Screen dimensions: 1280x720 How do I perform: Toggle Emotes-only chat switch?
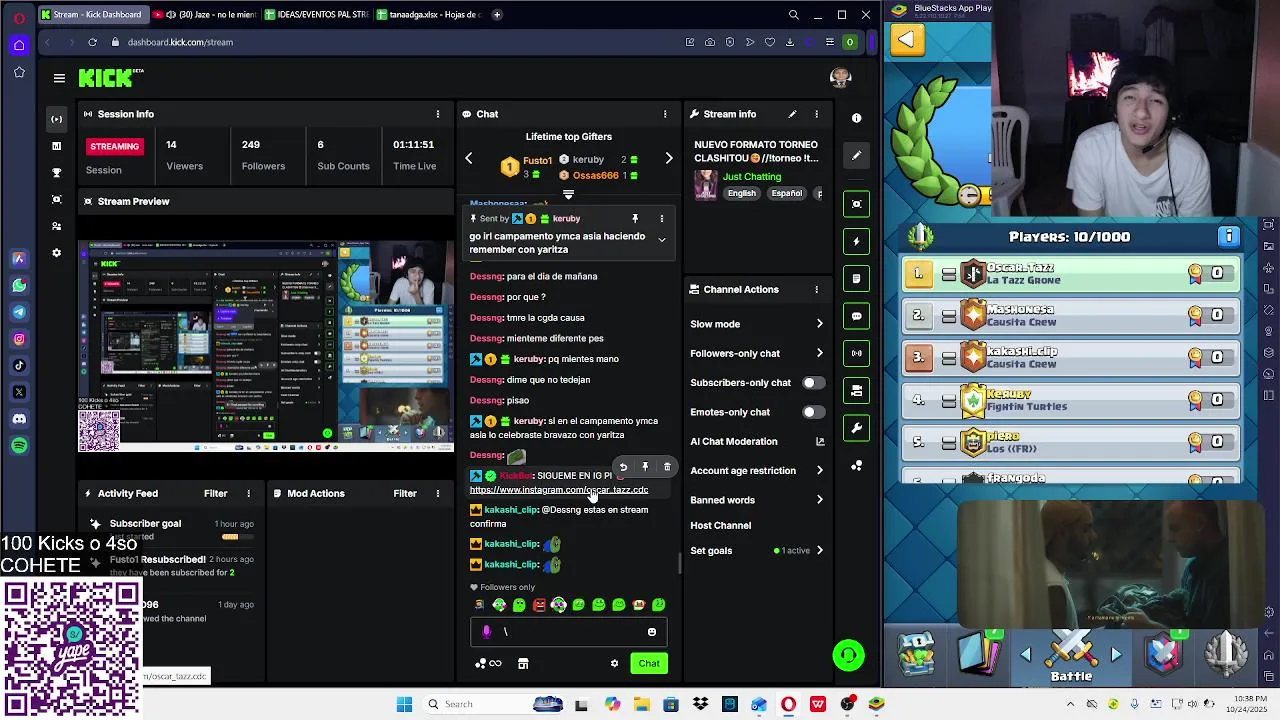[x=813, y=412]
